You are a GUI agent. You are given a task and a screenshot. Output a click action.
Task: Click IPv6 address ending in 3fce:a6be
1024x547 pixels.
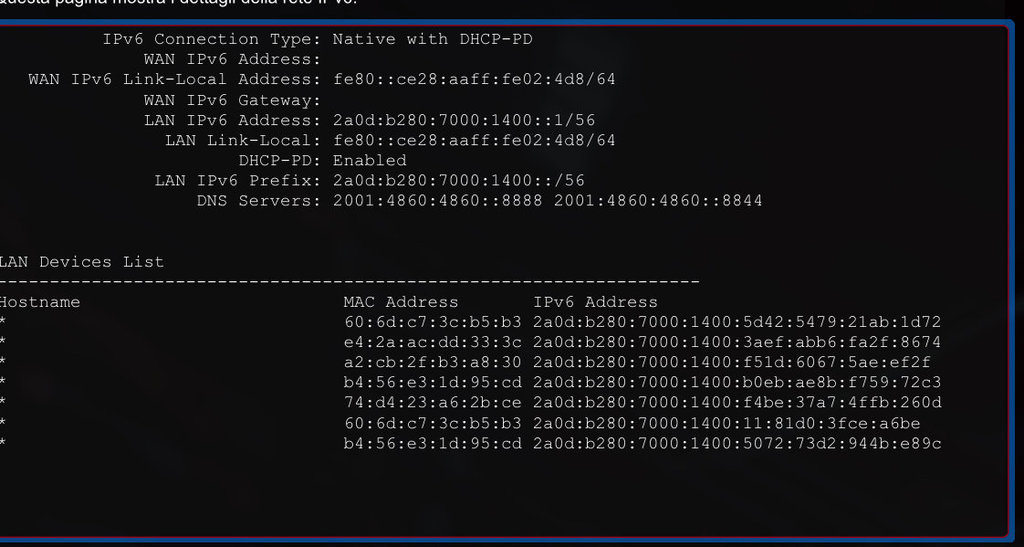[726, 424]
